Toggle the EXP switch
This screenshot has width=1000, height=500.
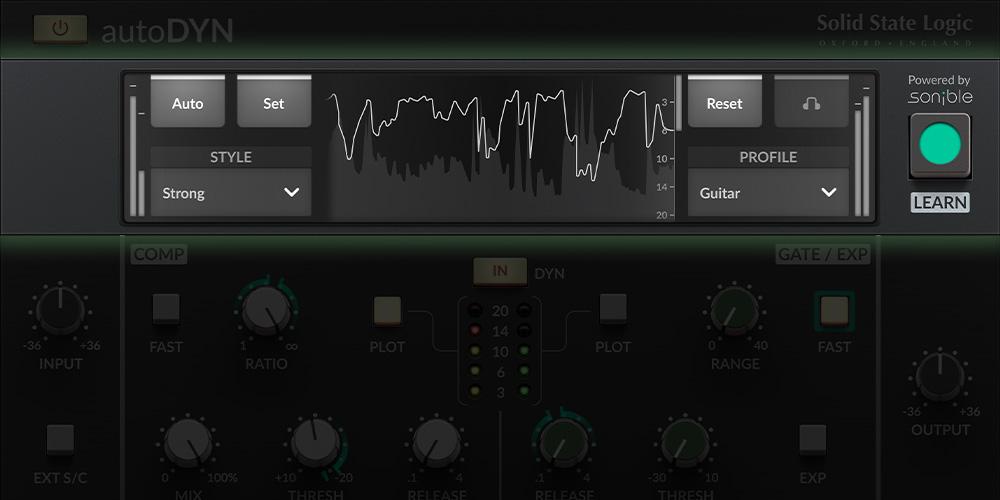tap(812, 439)
